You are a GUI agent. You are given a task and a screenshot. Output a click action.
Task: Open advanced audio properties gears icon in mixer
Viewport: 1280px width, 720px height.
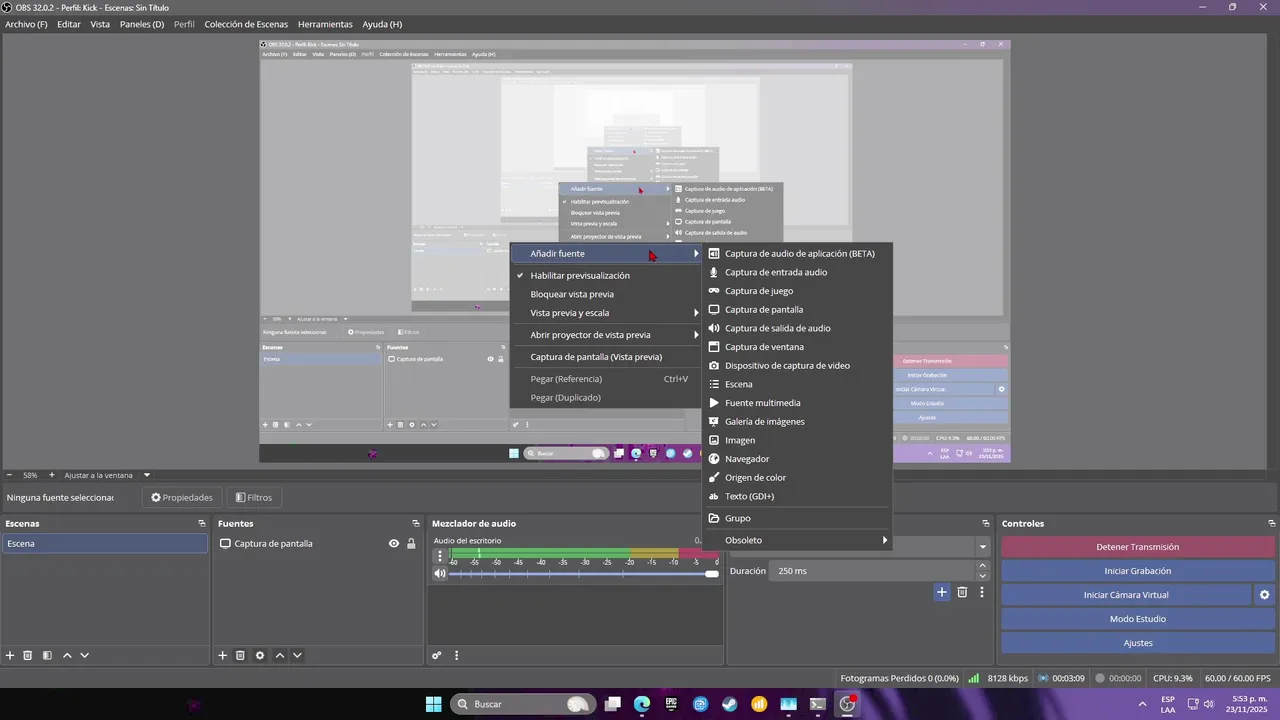pos(437,656)
